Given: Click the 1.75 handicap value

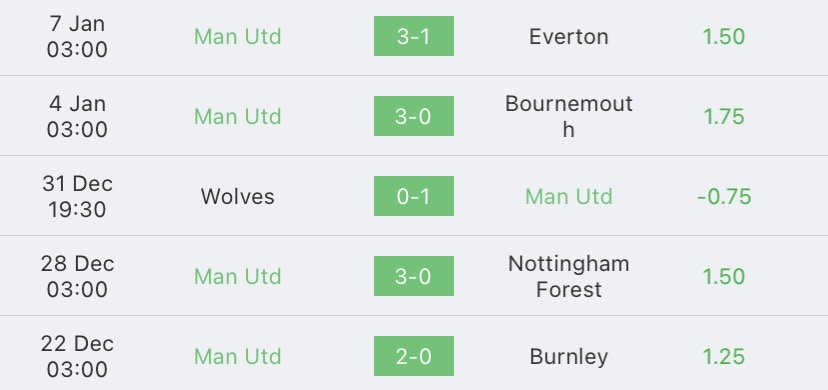Looking at the screenshot, I should [724, 116].
